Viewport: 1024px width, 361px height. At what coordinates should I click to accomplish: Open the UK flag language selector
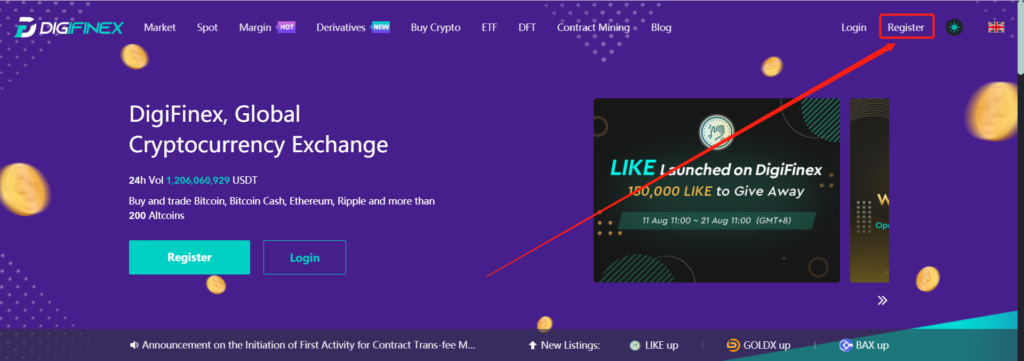[996, 27]
